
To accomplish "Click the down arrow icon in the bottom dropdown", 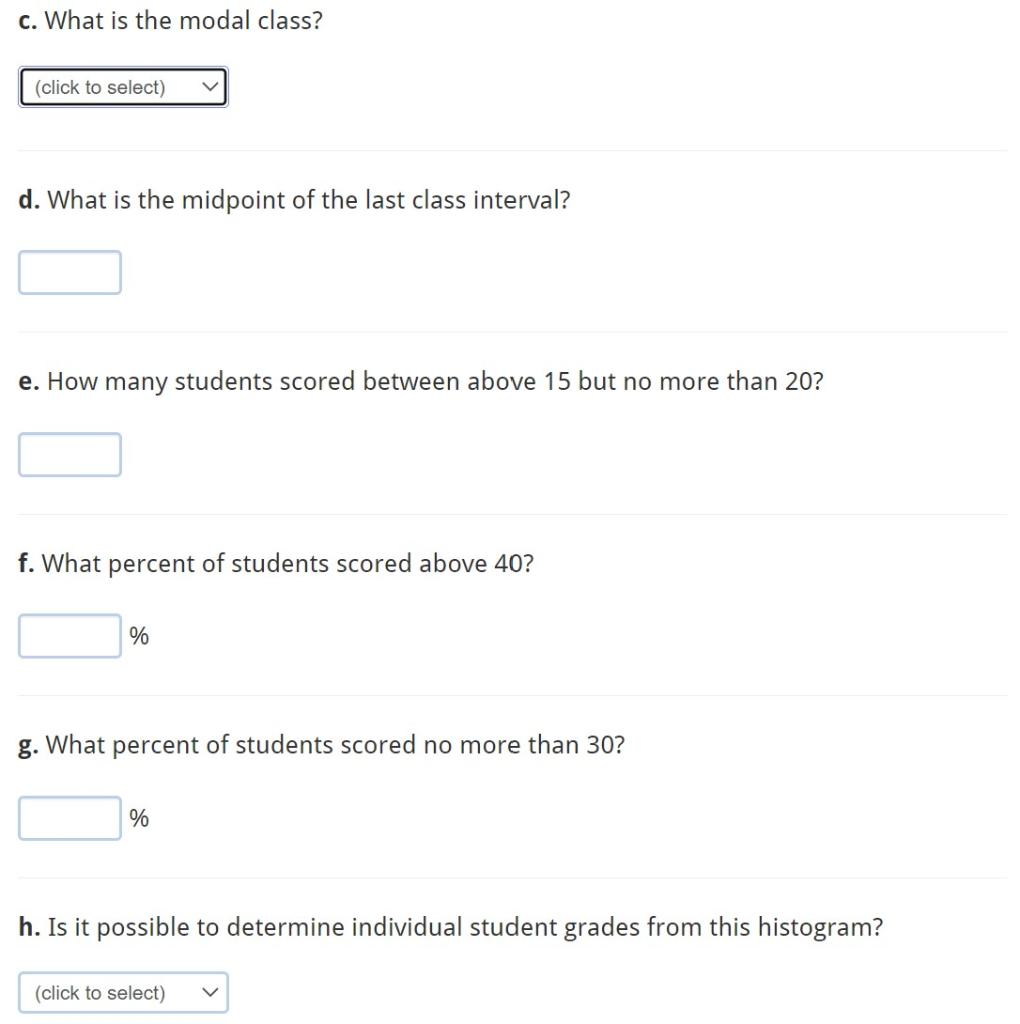I will pos(210,992).
